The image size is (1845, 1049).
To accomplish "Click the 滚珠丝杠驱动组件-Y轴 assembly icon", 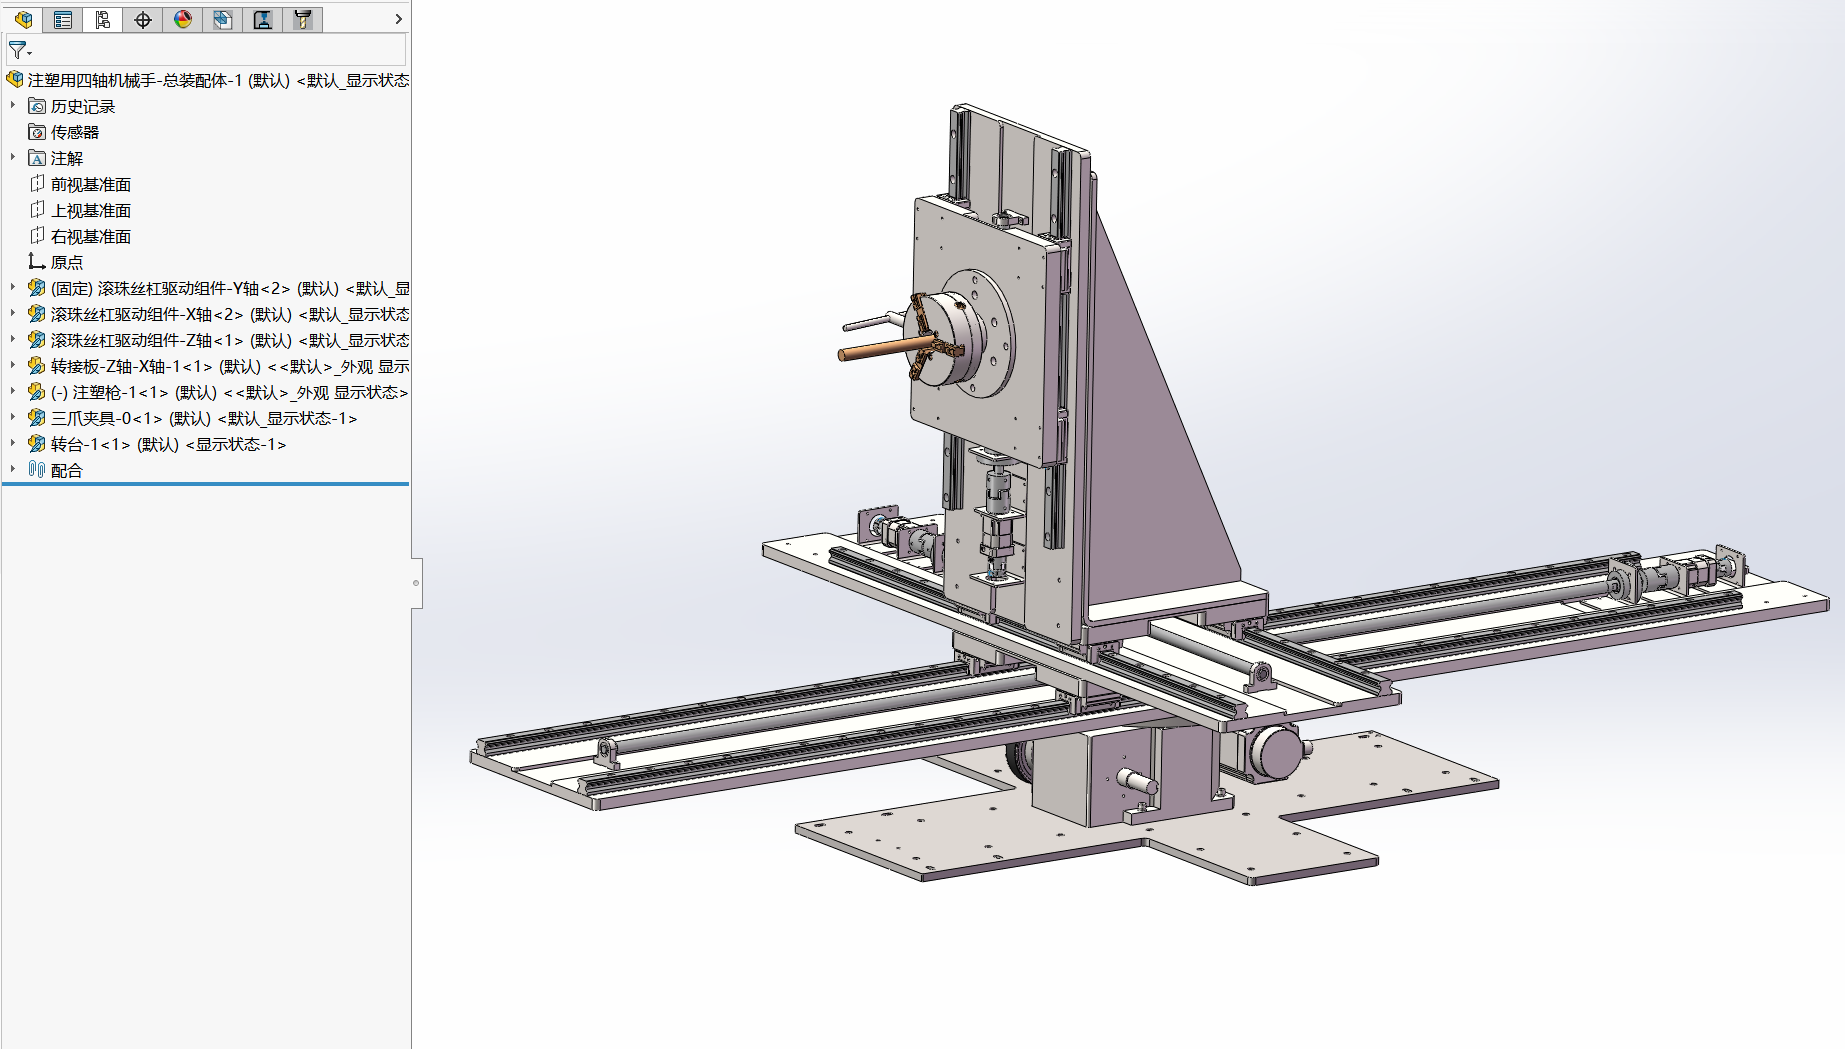I will coord(37,288).
